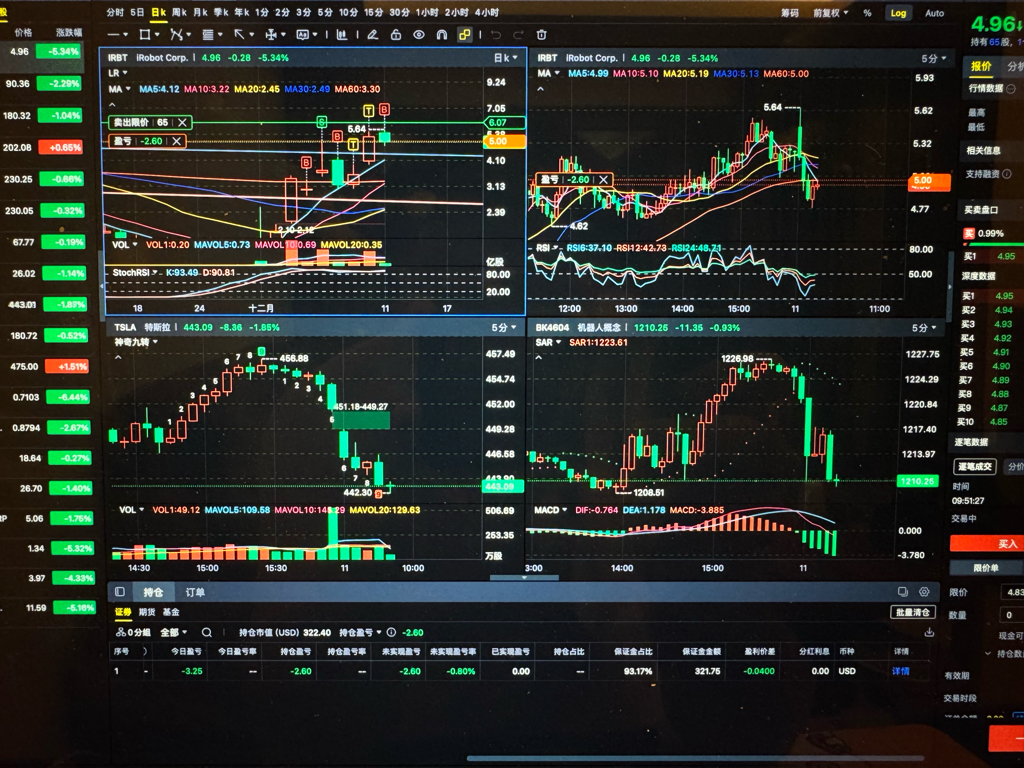Click info icon next to 持仓盈亏
Viewport: 1024px width, 768px height.
(391, 632)
